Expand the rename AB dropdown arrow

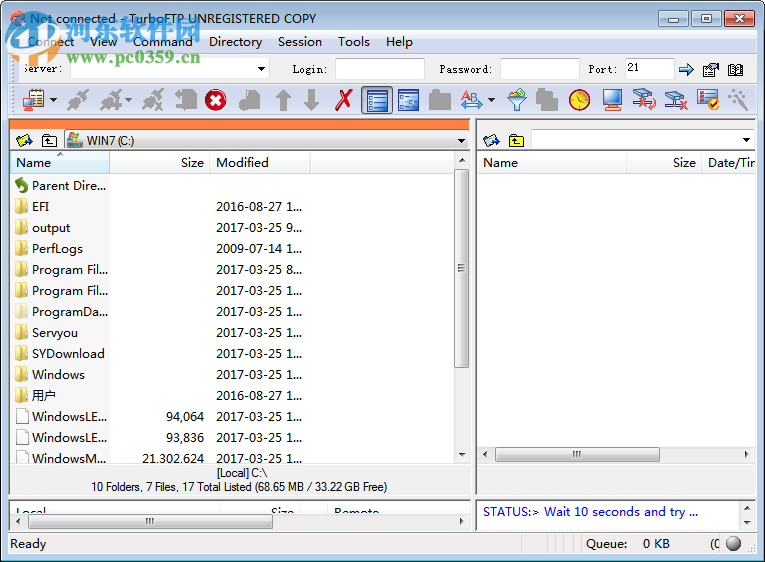491,100
